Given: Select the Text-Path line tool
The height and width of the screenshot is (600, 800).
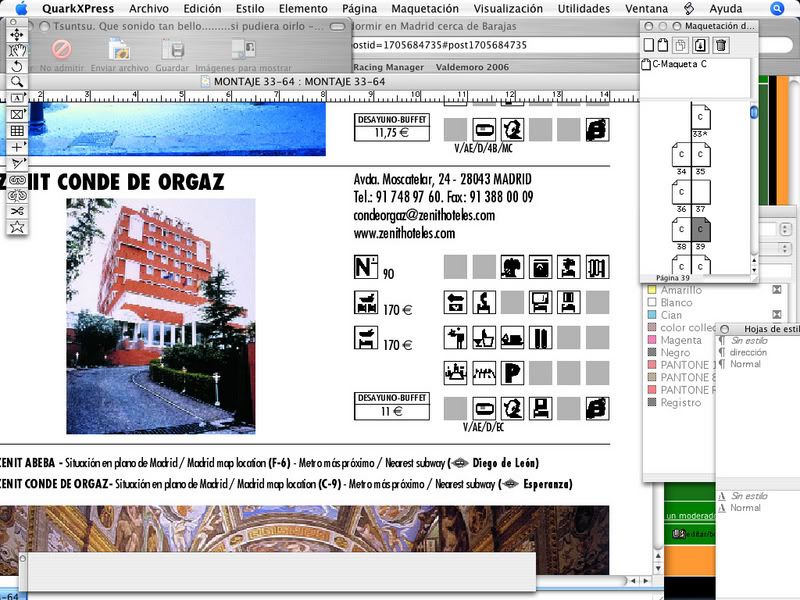Looking at the screenshot, I should [17, 163].
